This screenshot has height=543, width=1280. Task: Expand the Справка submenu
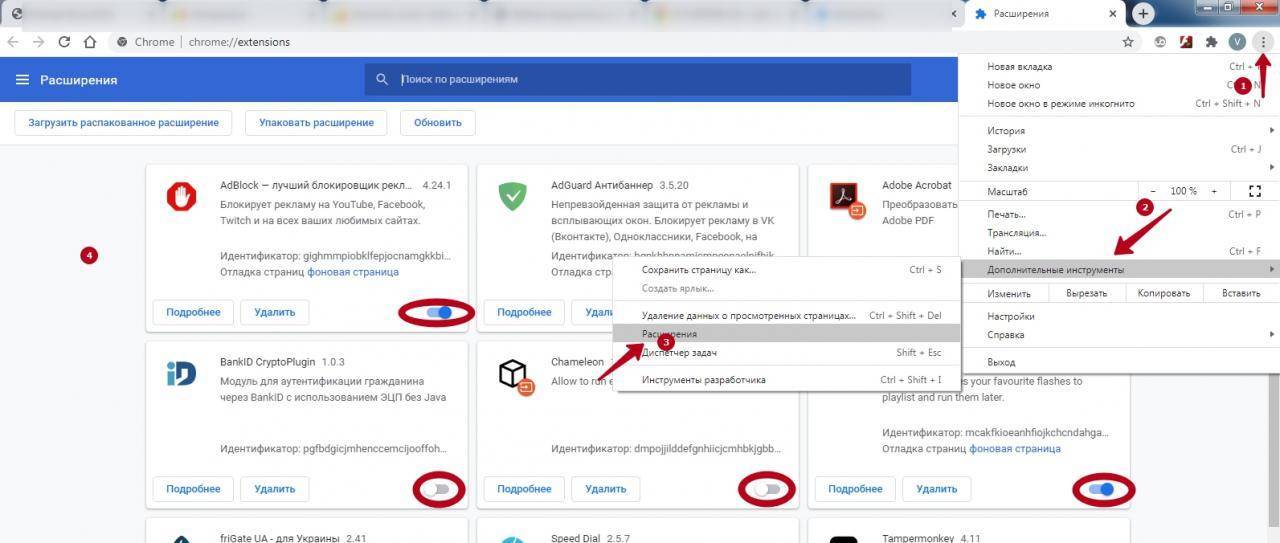(1118, 335)
